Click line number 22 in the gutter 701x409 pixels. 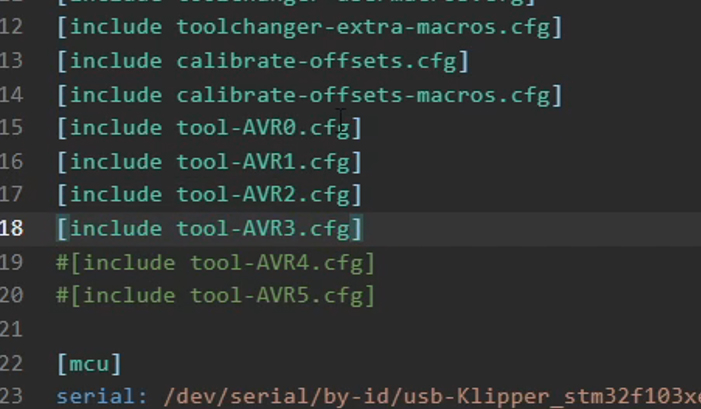click(12, 363)
